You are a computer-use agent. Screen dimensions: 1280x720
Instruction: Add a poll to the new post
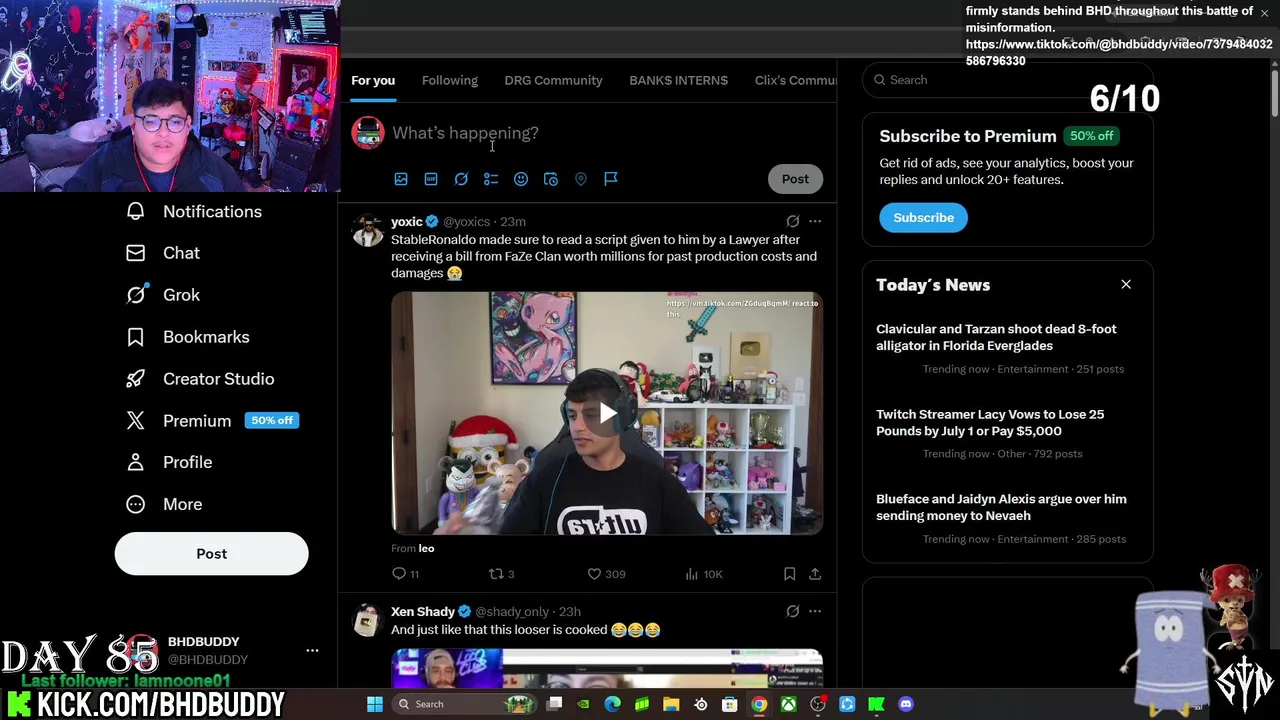[491, 179]
